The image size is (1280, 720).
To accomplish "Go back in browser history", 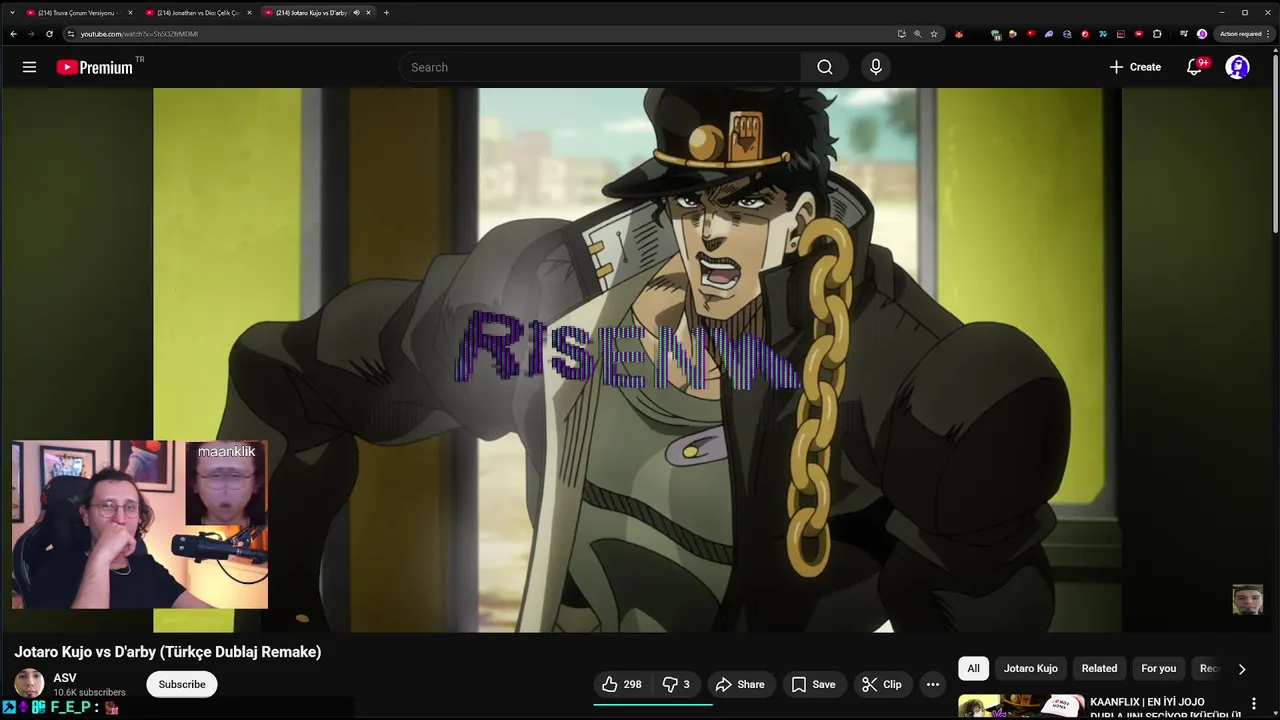I will pos(13,34).
